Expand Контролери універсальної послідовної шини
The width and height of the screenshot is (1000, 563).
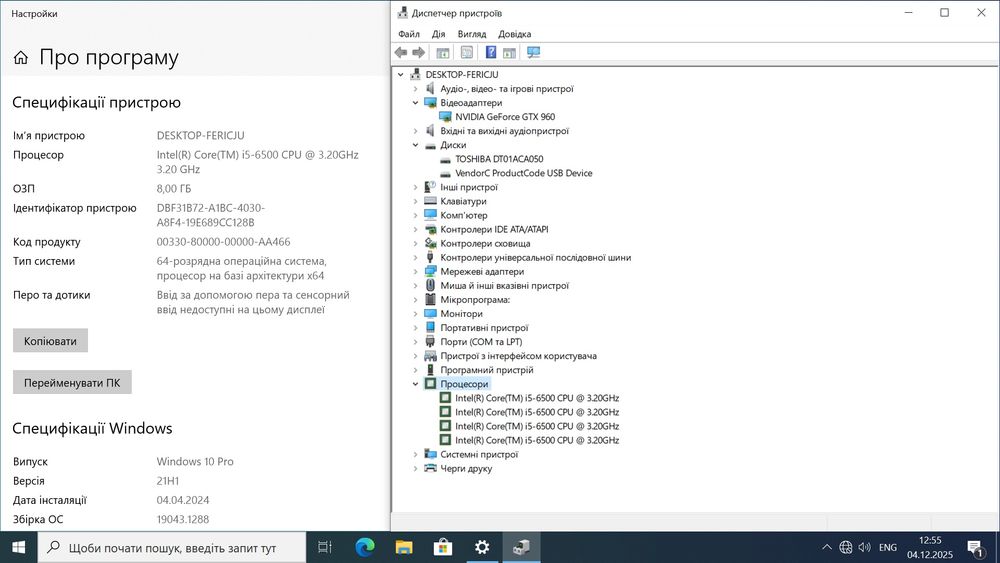(x=415, y=257)
